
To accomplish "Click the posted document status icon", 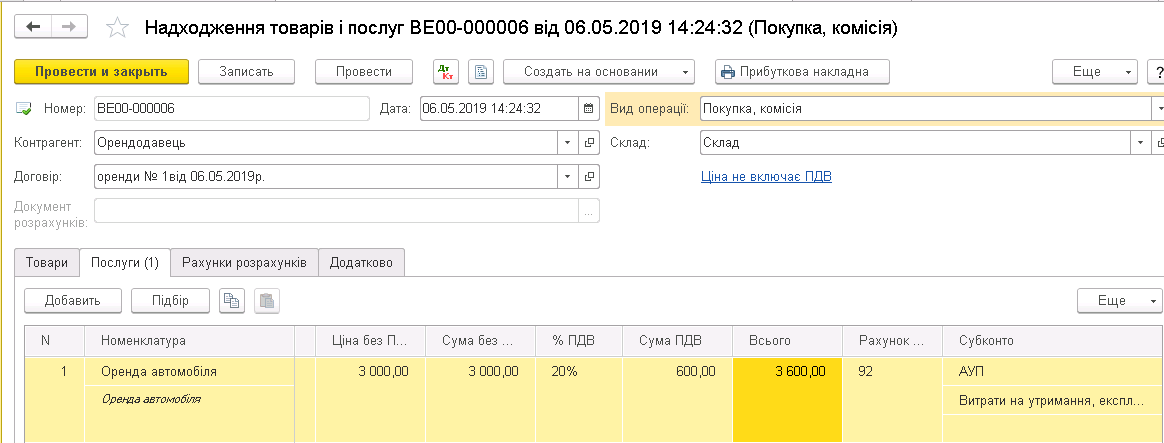I will click(24, 109).
